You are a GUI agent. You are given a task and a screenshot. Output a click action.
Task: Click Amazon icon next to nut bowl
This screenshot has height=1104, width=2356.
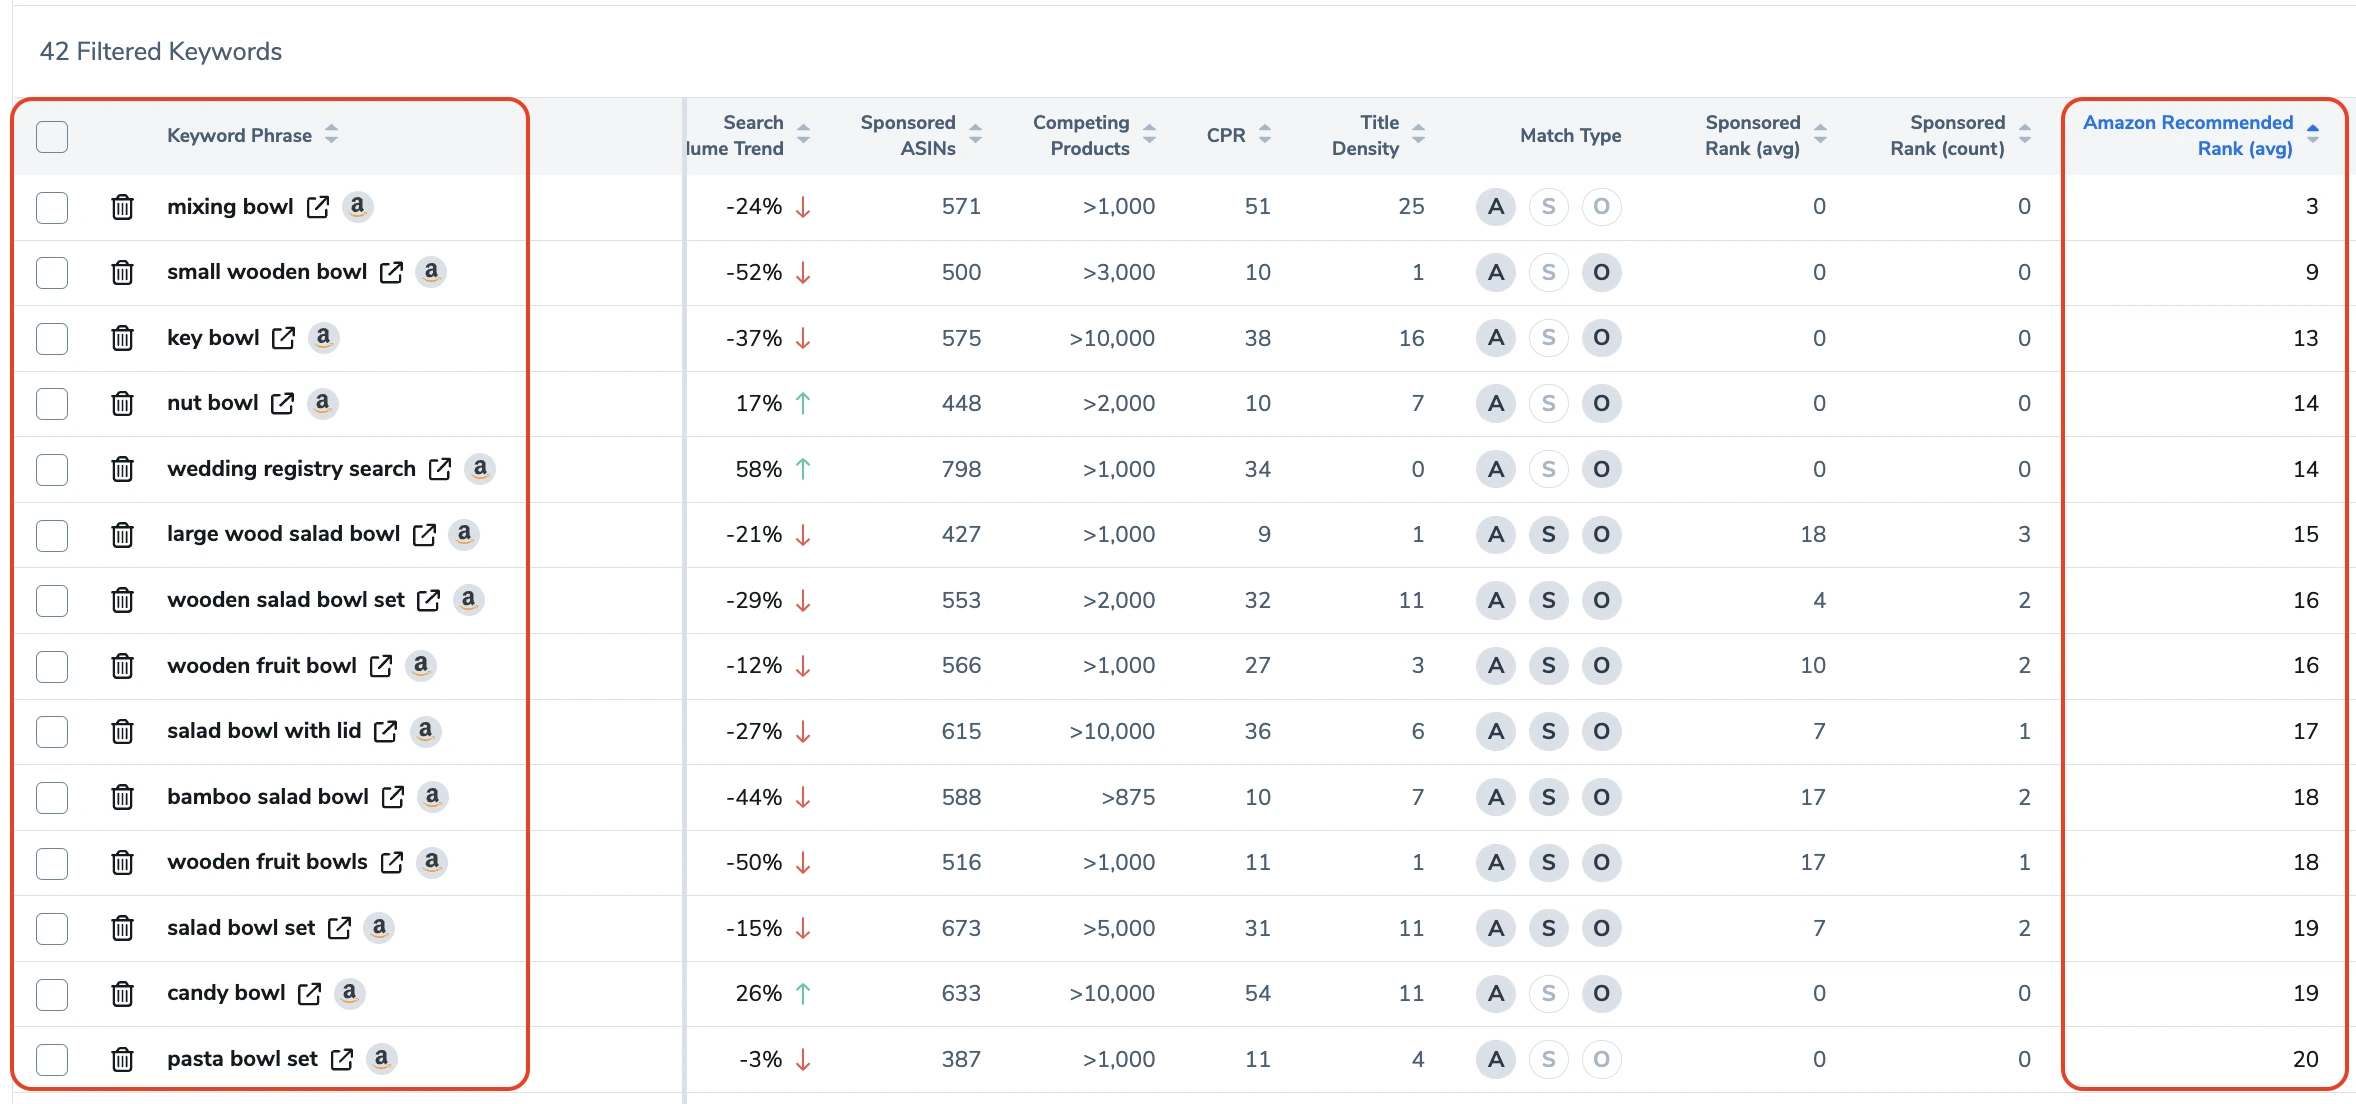[x=322, y=403]
